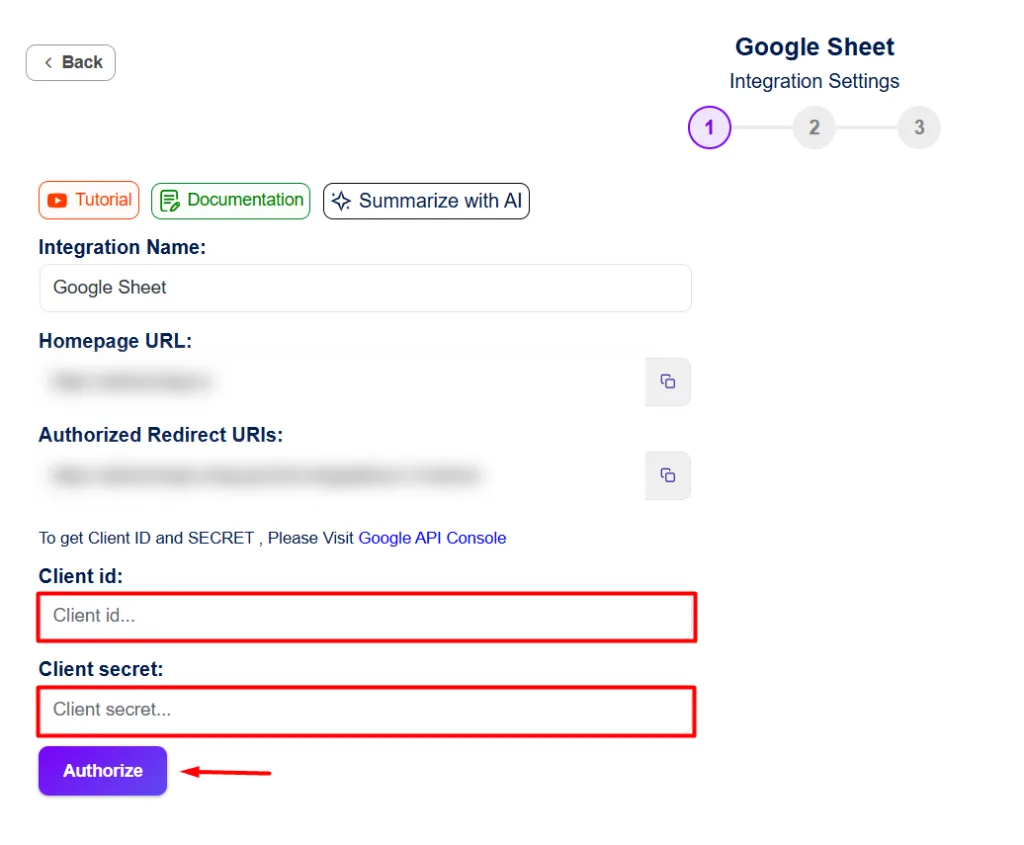The image size is (1024, 845).
Task: Open the Tutorial video button
Action: coord(89,200)
